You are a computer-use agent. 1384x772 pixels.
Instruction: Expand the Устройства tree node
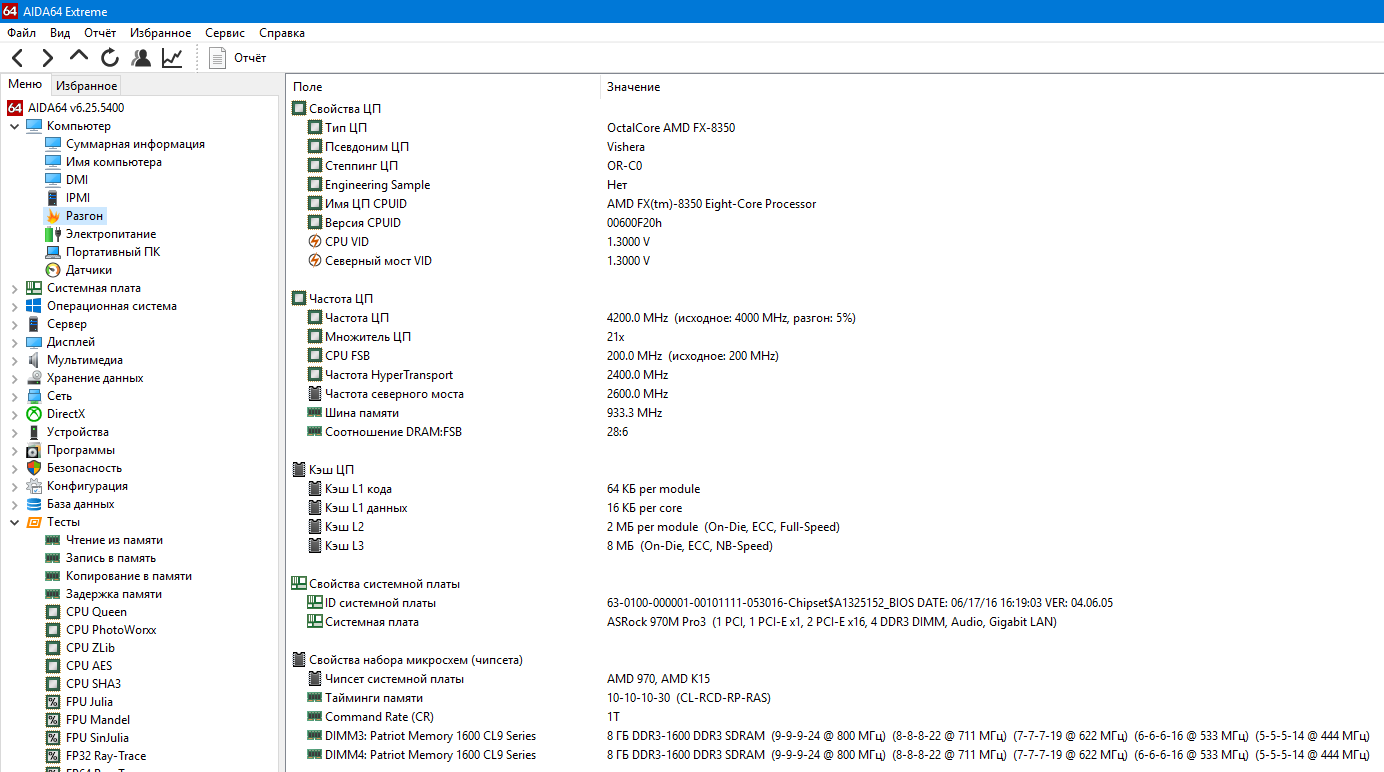pos(14,432)
